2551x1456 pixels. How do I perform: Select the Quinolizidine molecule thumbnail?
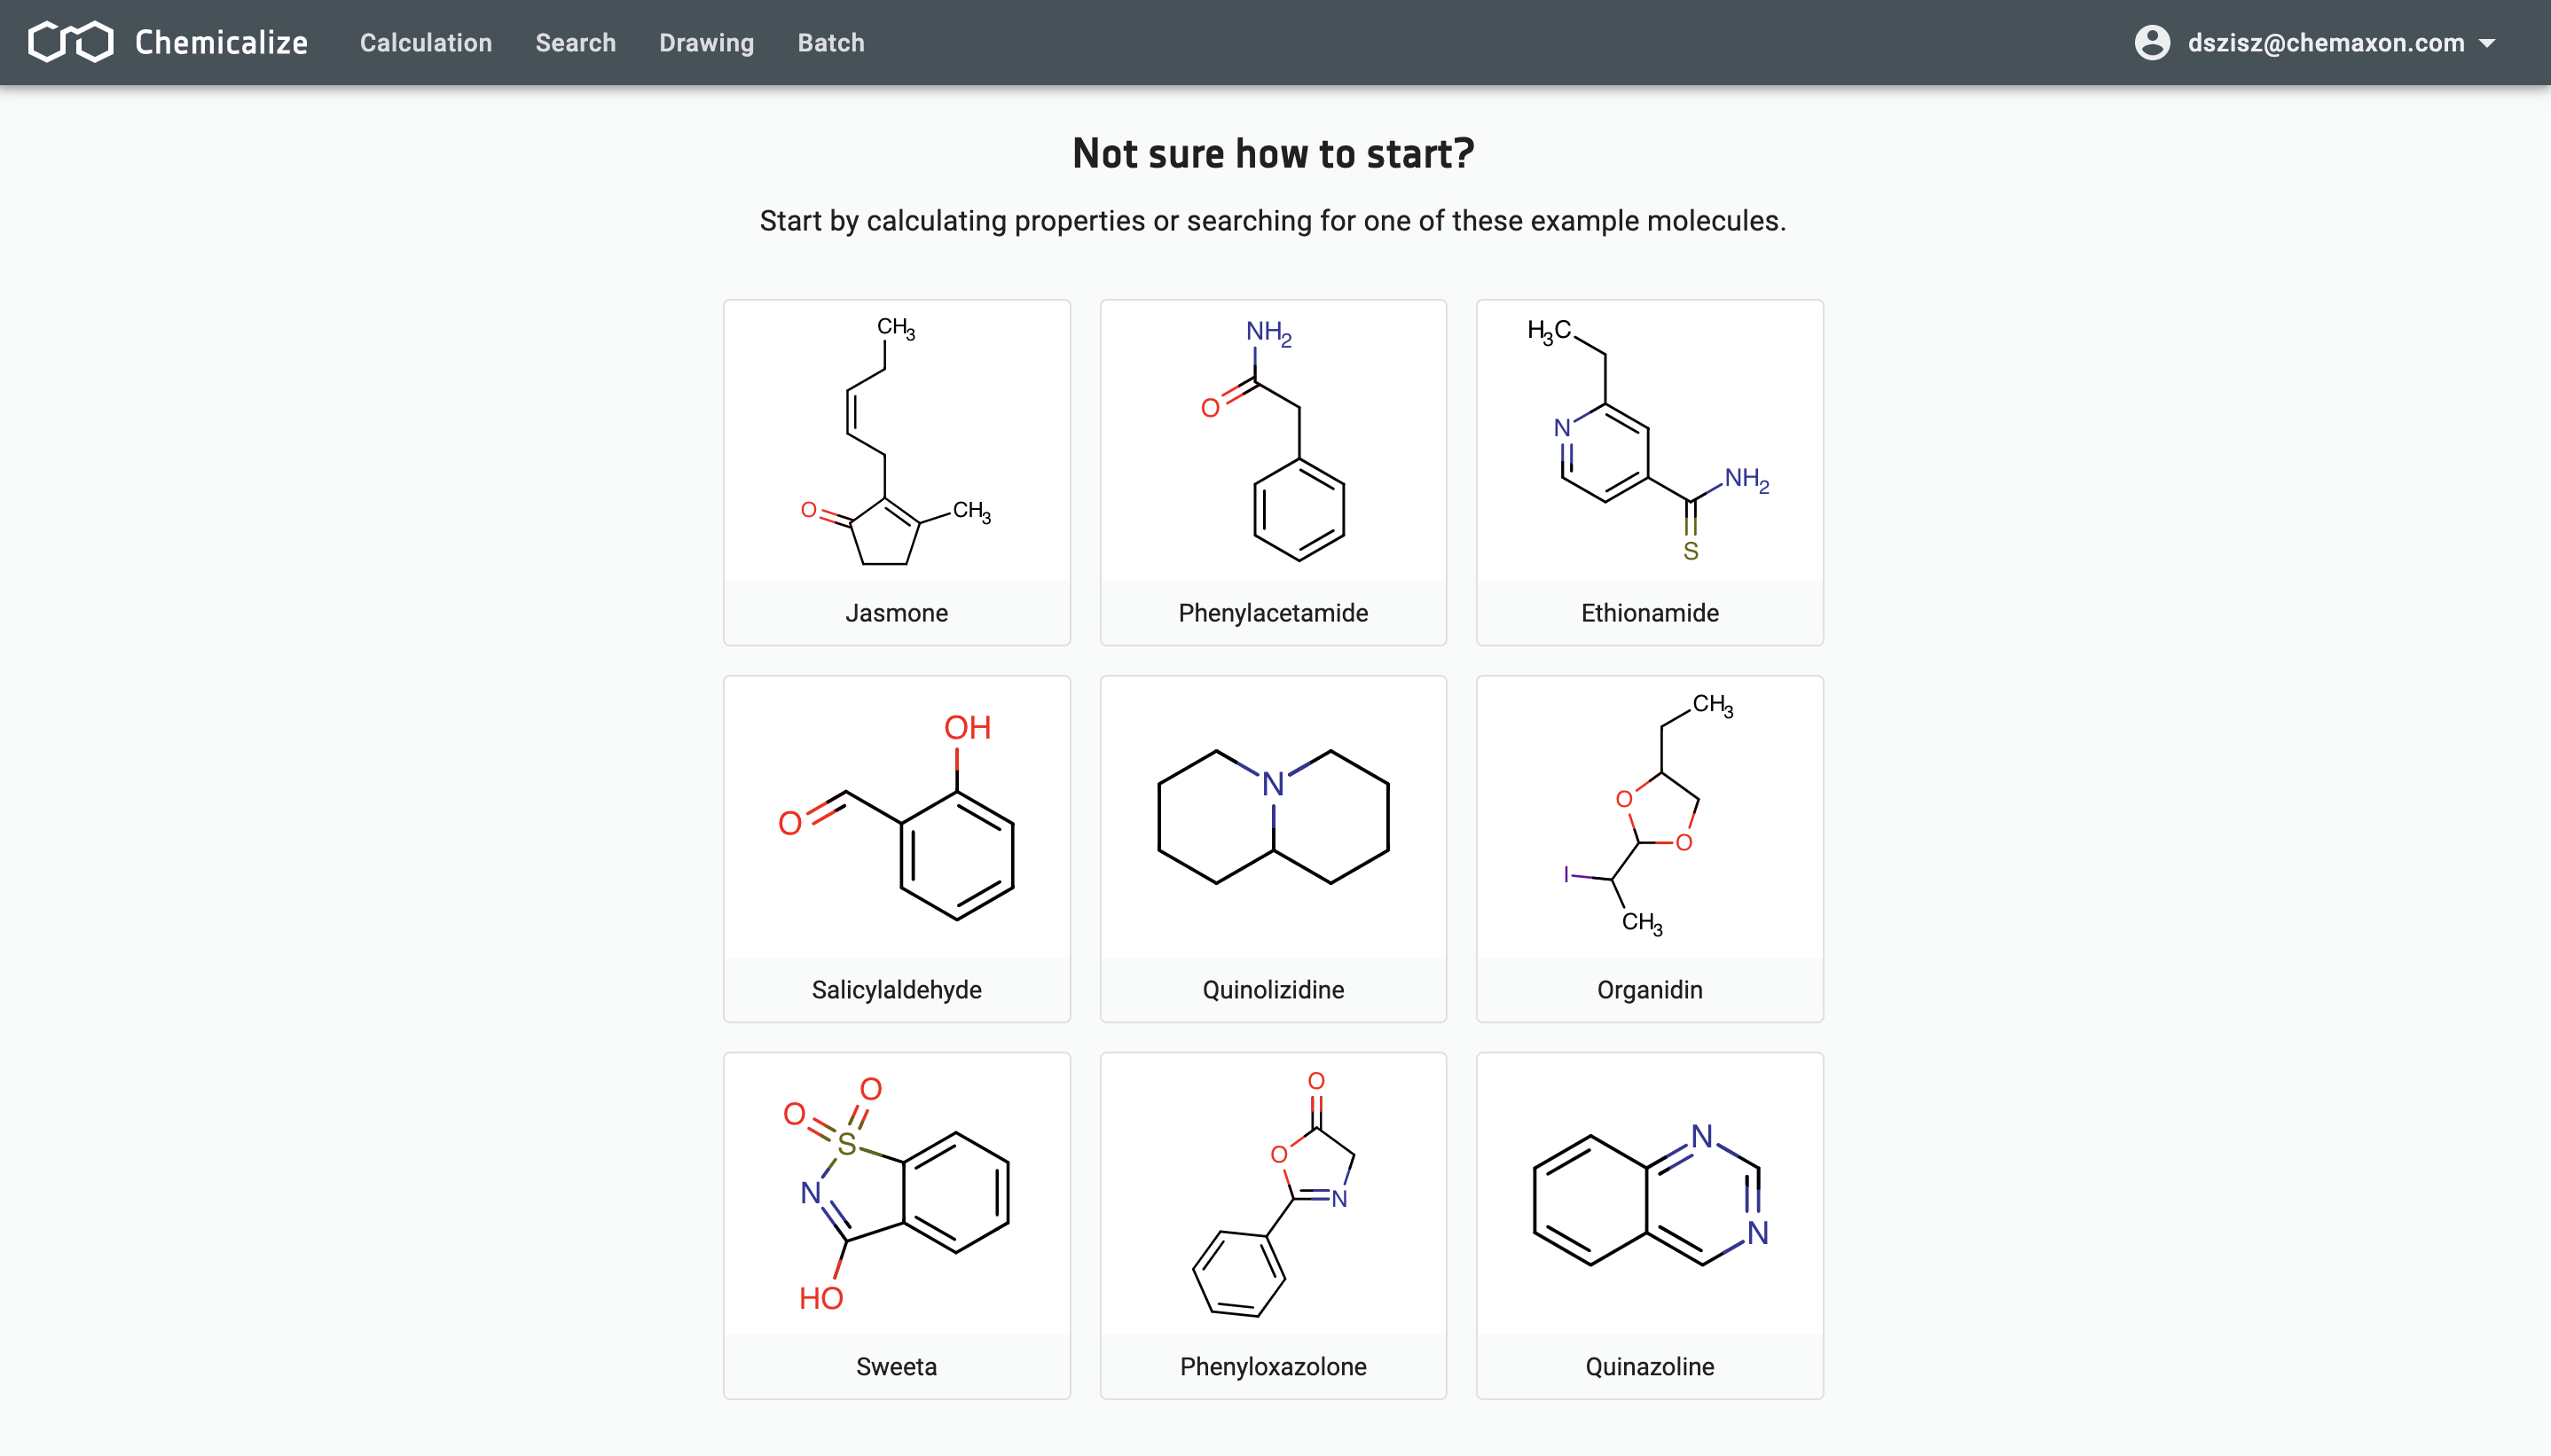point(1274,848)
